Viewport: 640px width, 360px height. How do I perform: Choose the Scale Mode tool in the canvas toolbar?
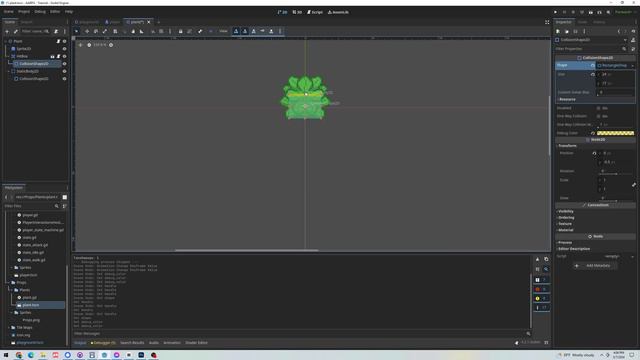click(x=105, y=31)
